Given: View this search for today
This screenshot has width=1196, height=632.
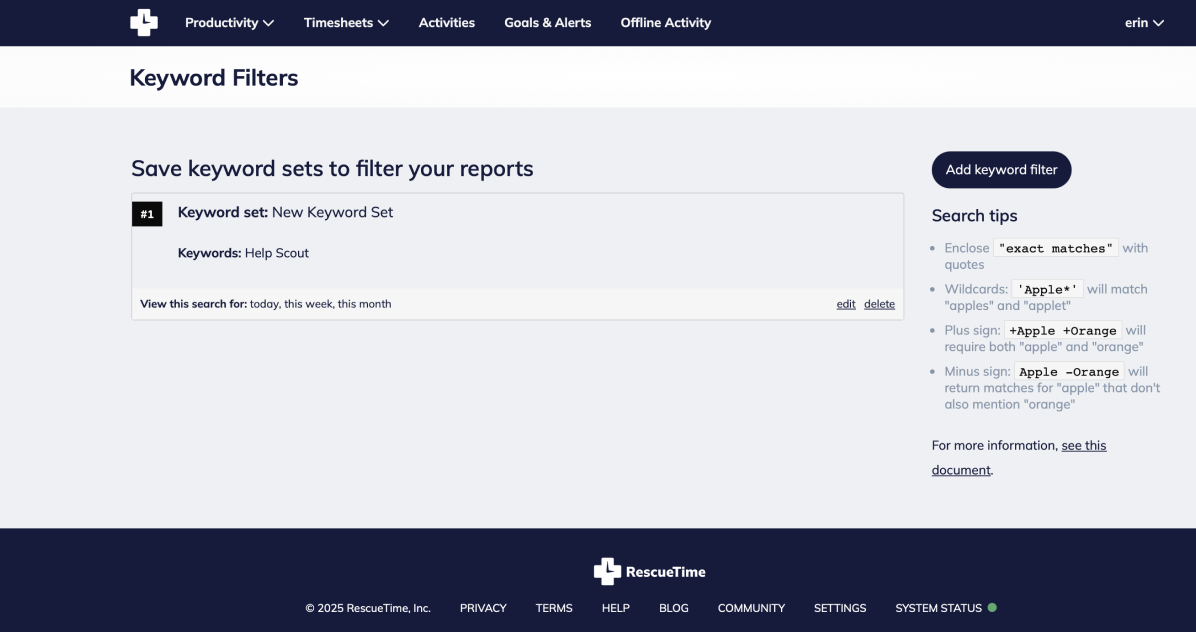Looking at the screenshot, I should (x=264, y=304).
